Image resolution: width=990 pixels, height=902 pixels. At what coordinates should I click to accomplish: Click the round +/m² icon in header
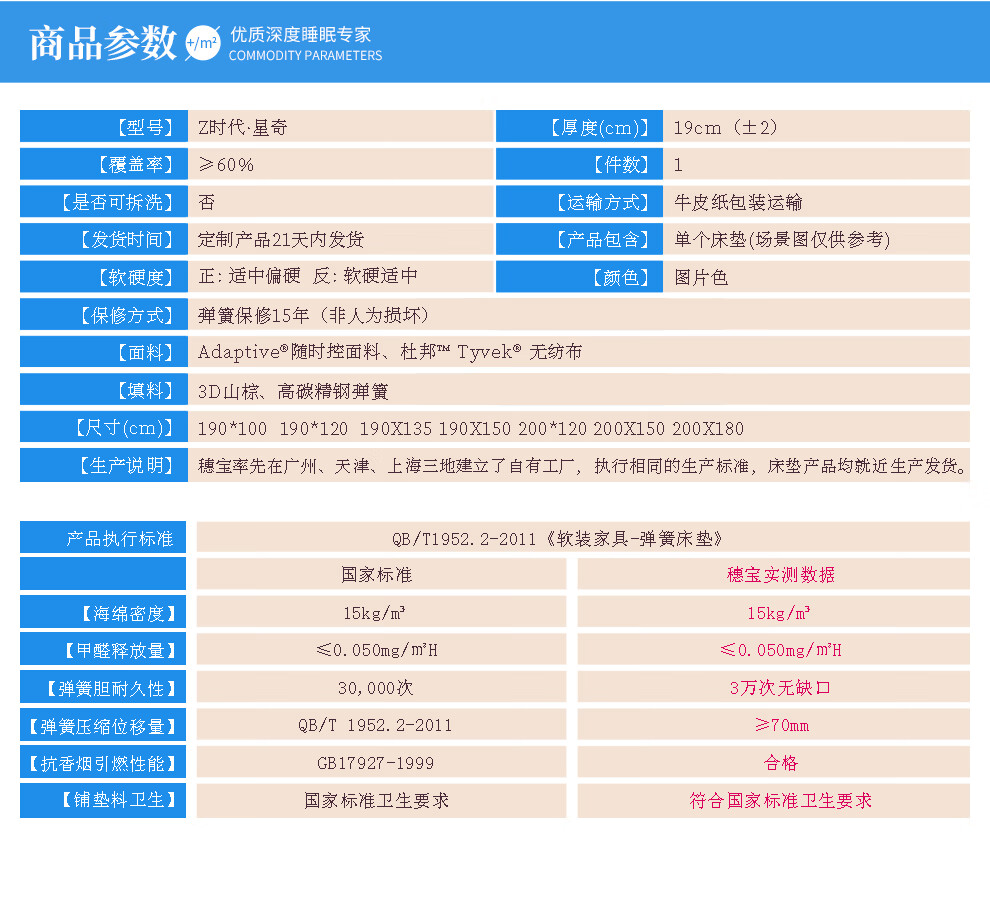coord(202,43)
